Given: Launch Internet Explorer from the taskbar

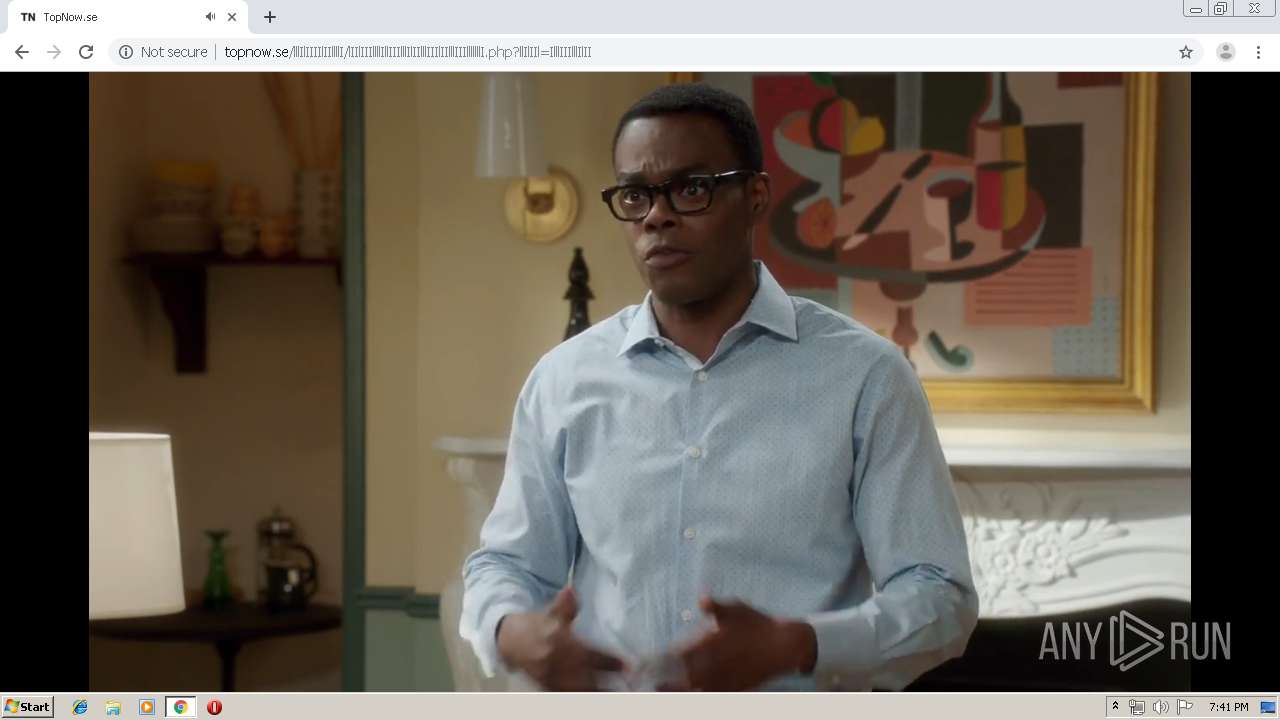Looking at the screenshot, I should 80,707.
